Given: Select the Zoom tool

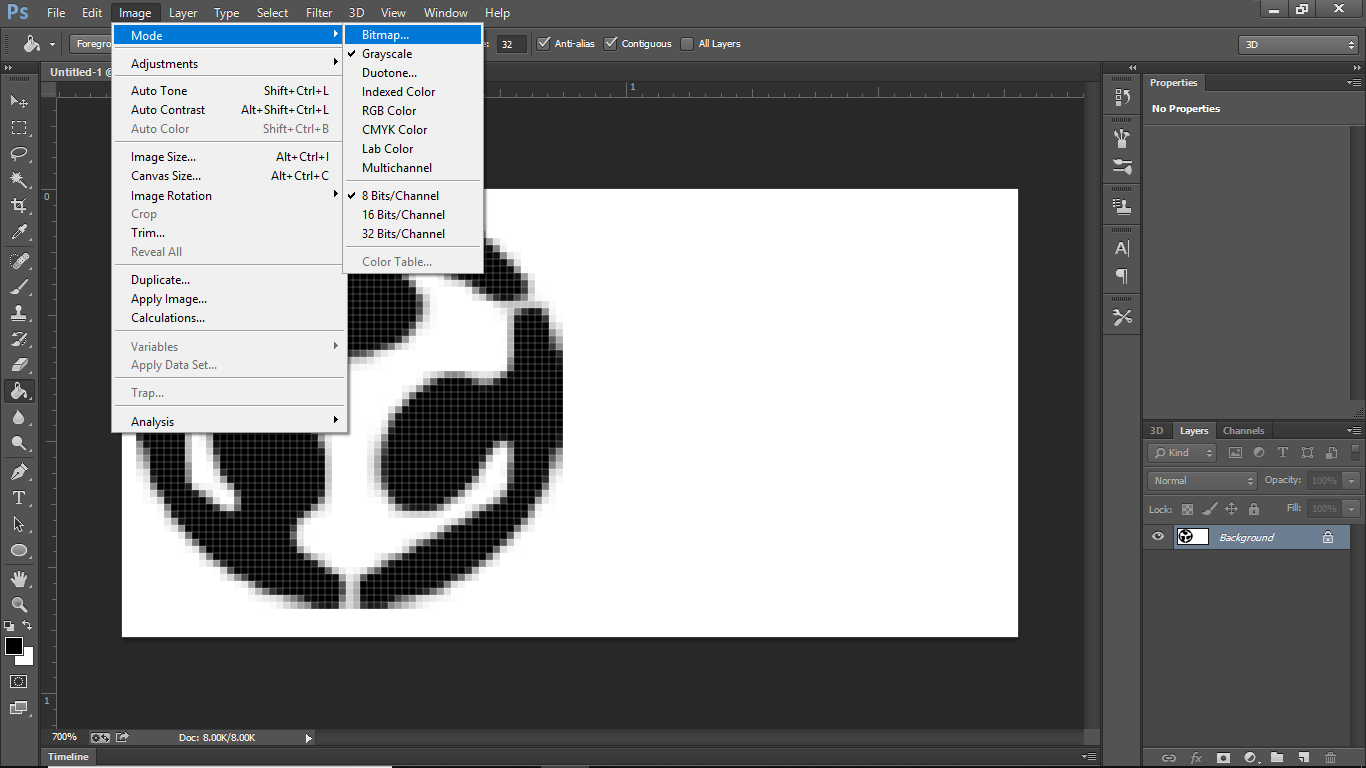Looking at the screenshot, I should [19, 605].
